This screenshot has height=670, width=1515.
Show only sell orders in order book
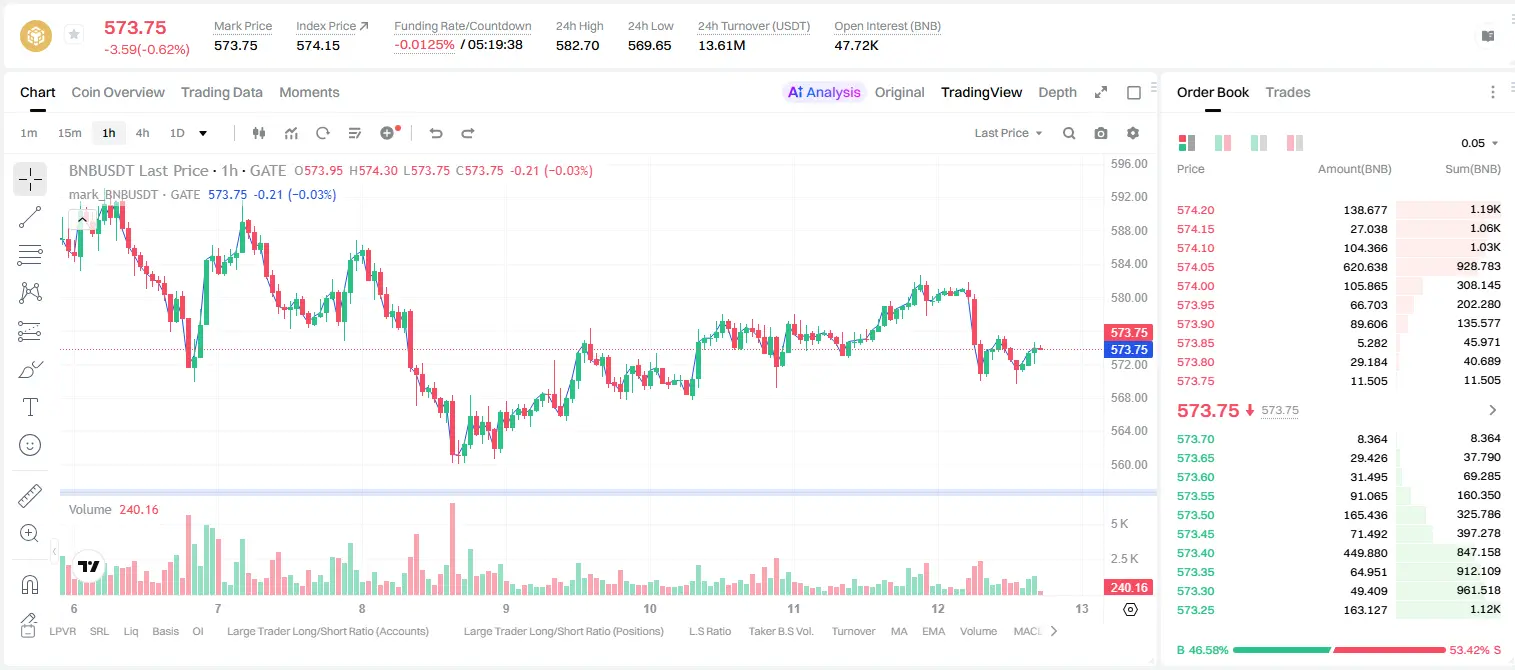coord(1295,143)
